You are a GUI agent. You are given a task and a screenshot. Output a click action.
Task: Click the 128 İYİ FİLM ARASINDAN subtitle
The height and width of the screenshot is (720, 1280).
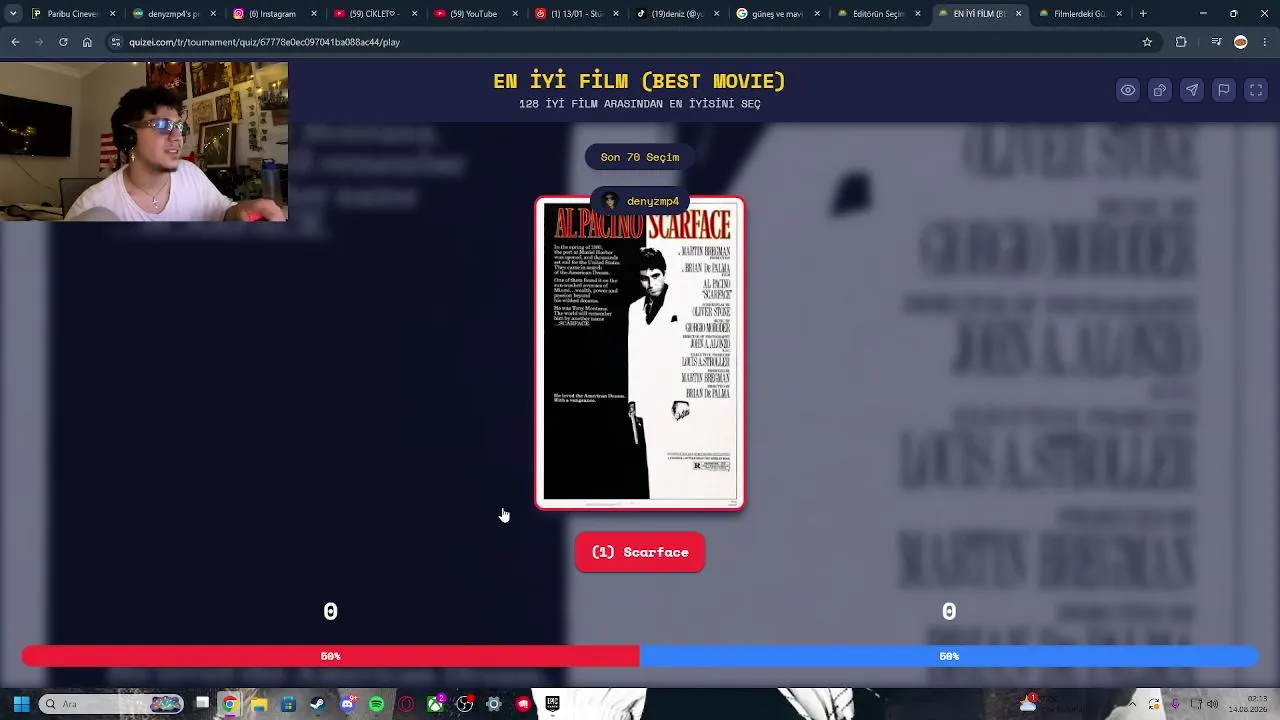[640, 104]
